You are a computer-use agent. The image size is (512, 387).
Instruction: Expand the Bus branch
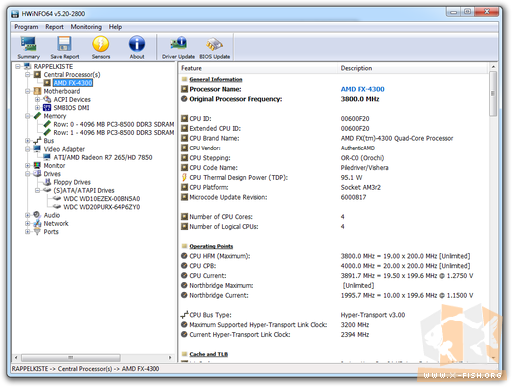28,141
